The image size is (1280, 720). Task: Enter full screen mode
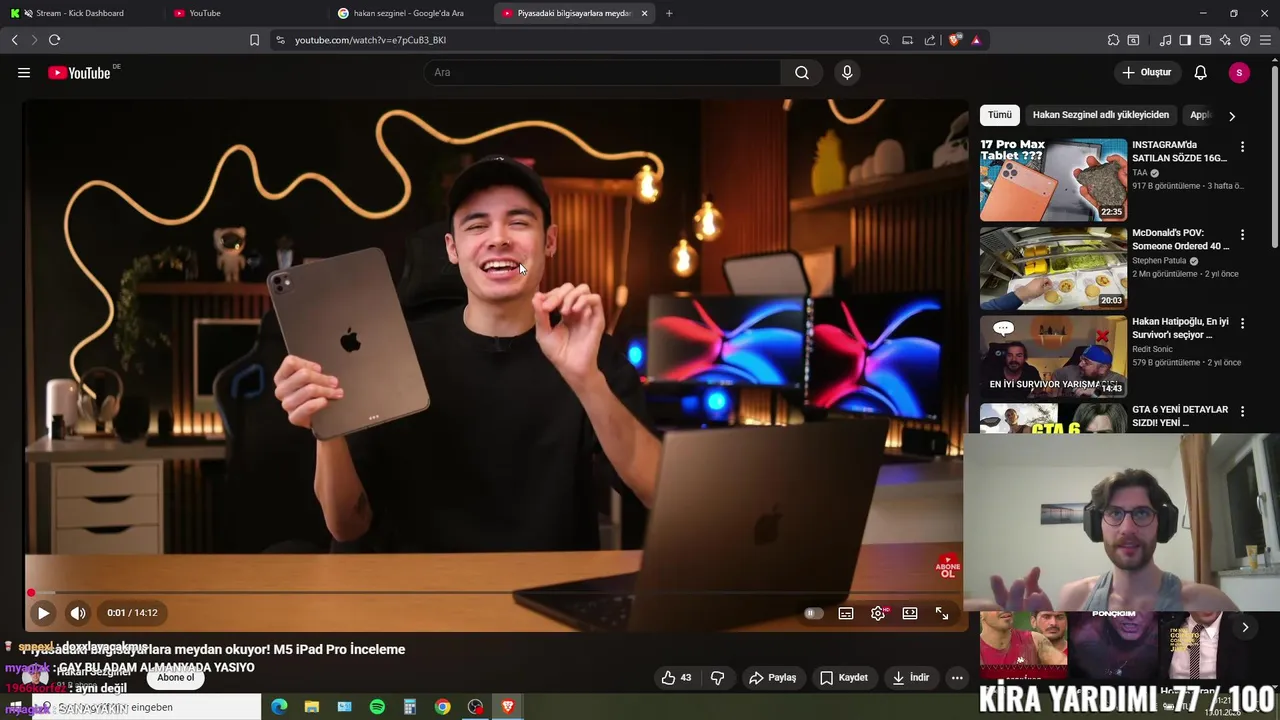tap(942, 613)
